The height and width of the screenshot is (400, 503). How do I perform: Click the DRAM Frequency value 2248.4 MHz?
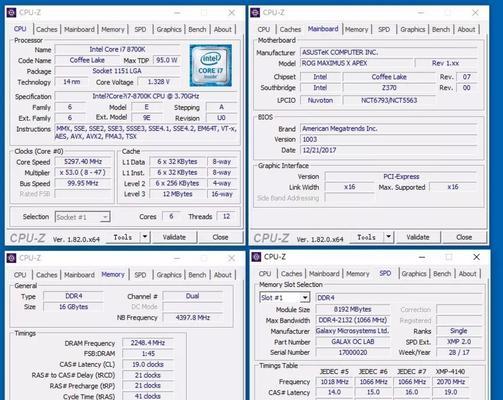(148, 343)
